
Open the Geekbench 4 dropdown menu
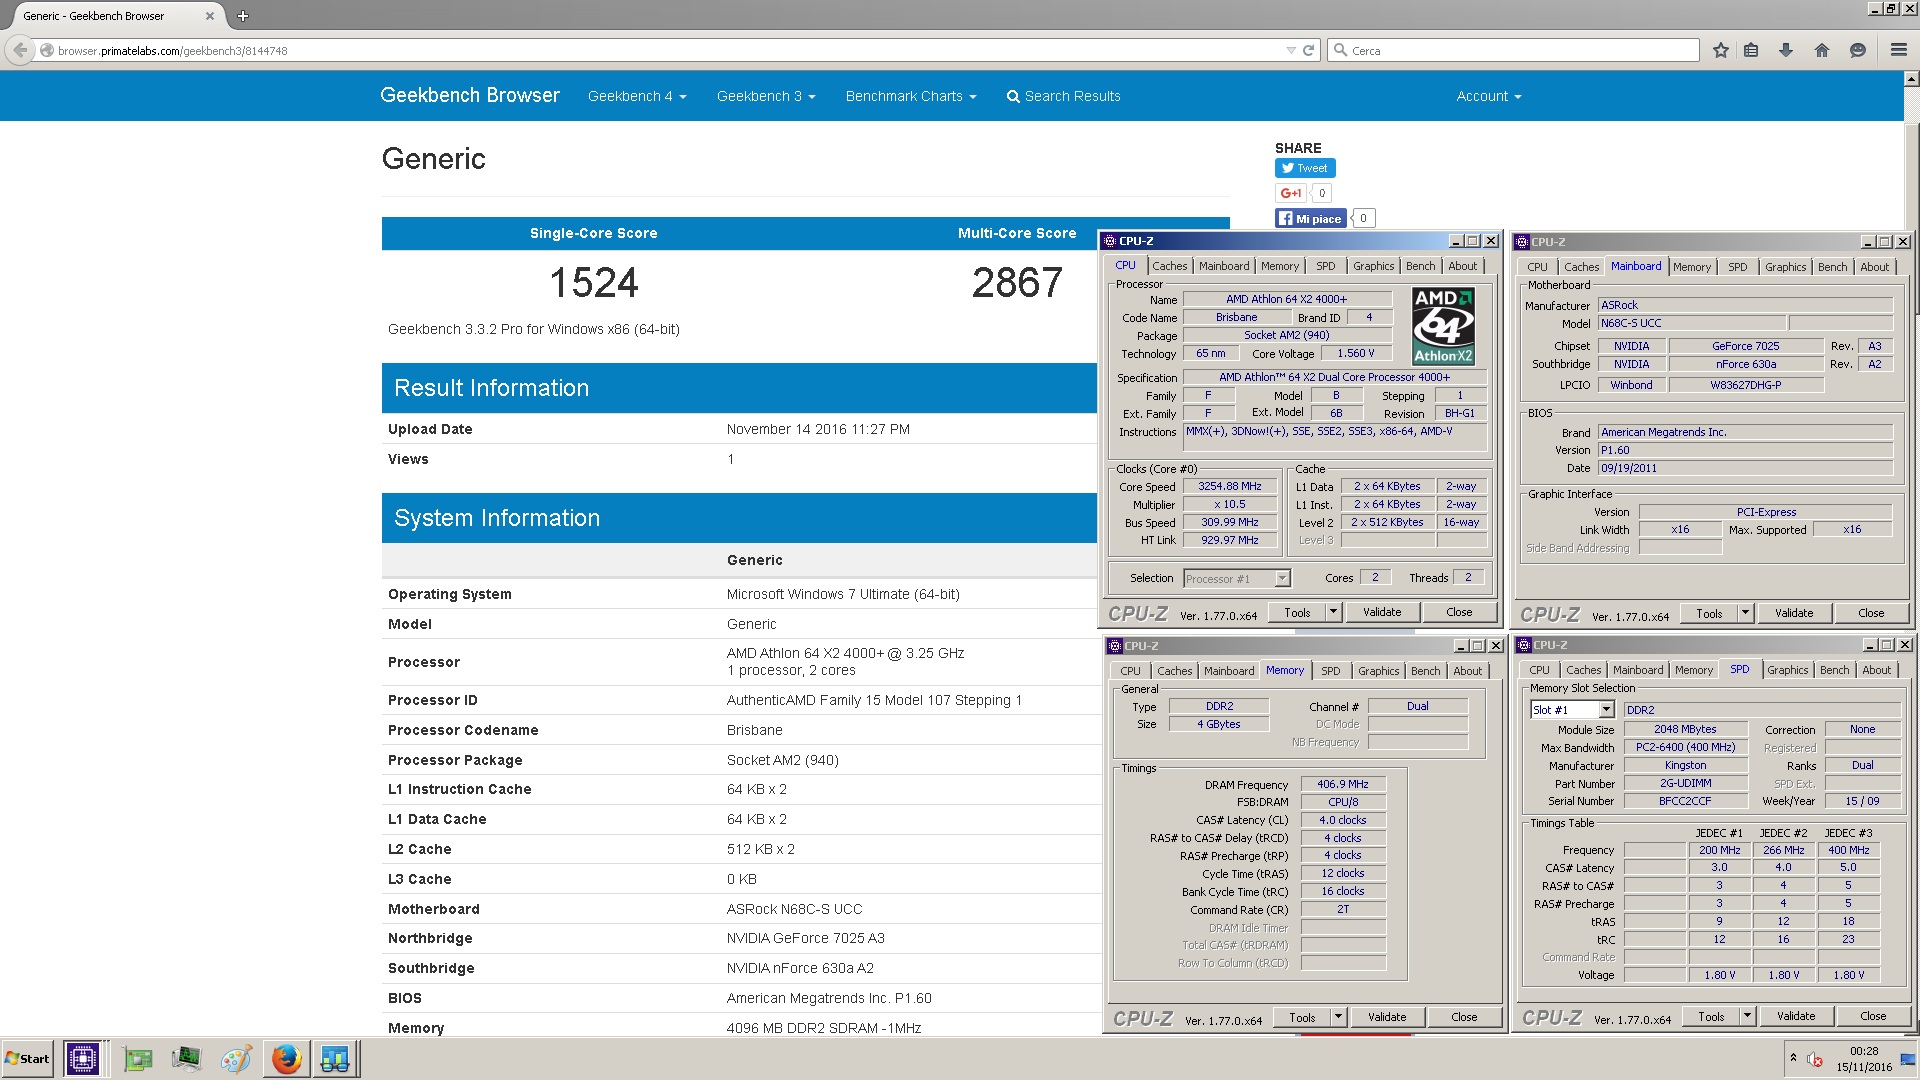[x=637, y=96]
